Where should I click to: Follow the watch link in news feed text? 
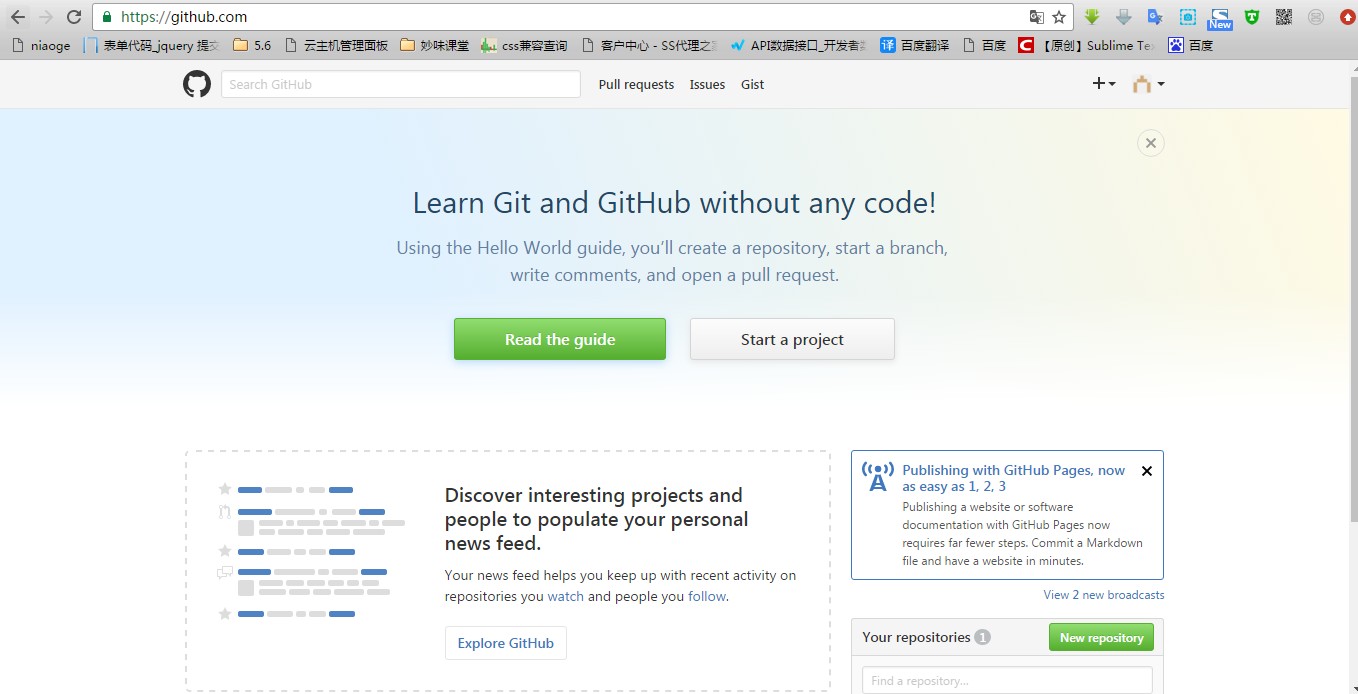(566, 596)
